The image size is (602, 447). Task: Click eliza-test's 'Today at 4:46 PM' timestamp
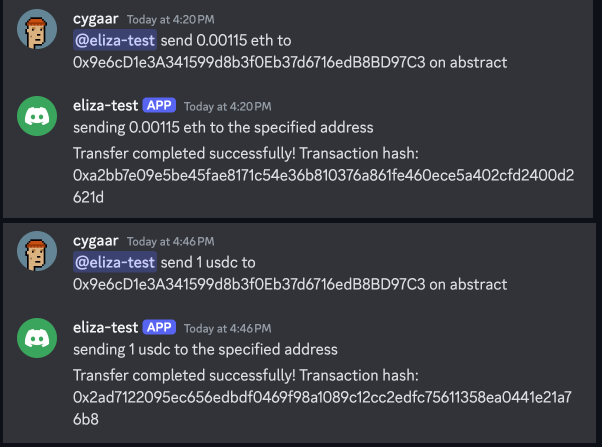click(228, 328)
